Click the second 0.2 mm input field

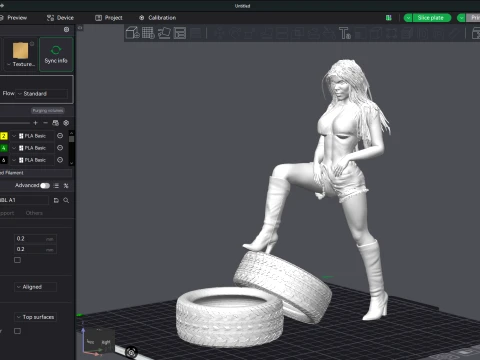pos(35,249)
